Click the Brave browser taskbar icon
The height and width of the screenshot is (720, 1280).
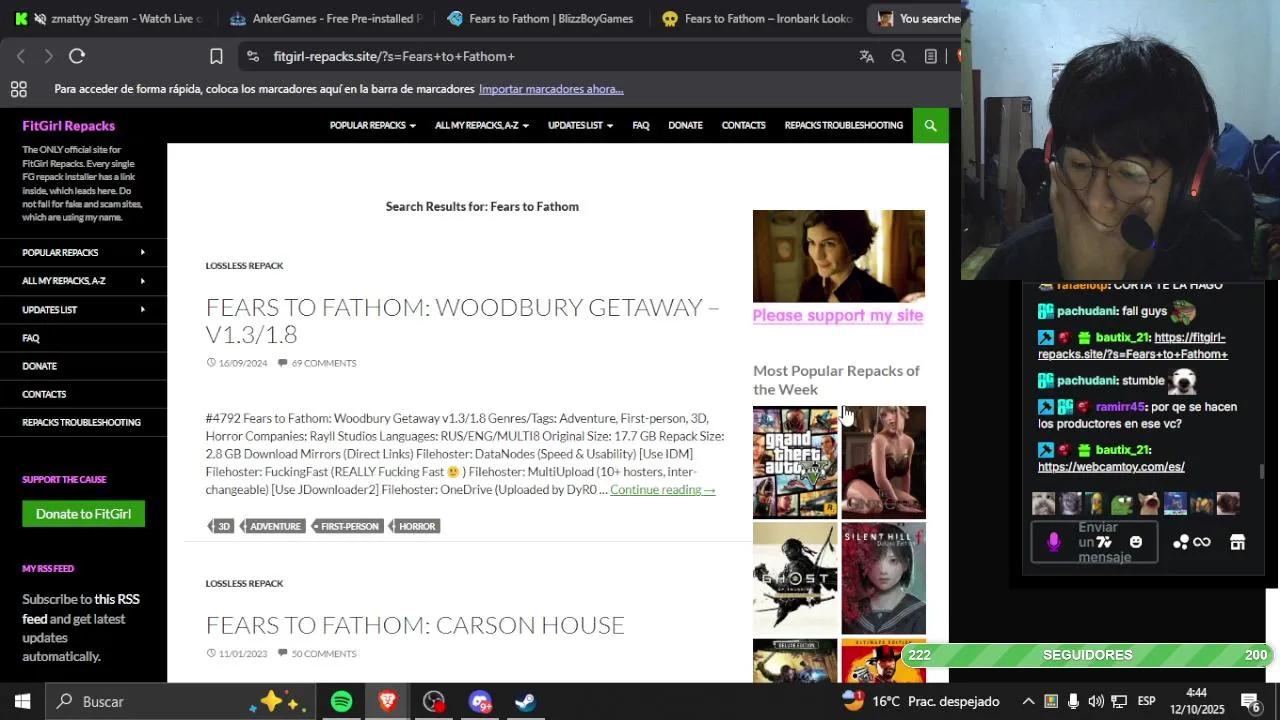click(388, 702)
